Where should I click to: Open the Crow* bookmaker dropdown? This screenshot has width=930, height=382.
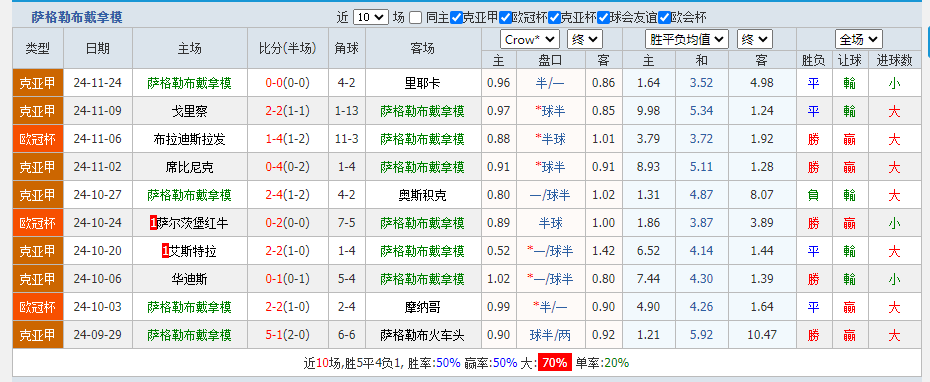pyautogui.click(x=530, y=40)
